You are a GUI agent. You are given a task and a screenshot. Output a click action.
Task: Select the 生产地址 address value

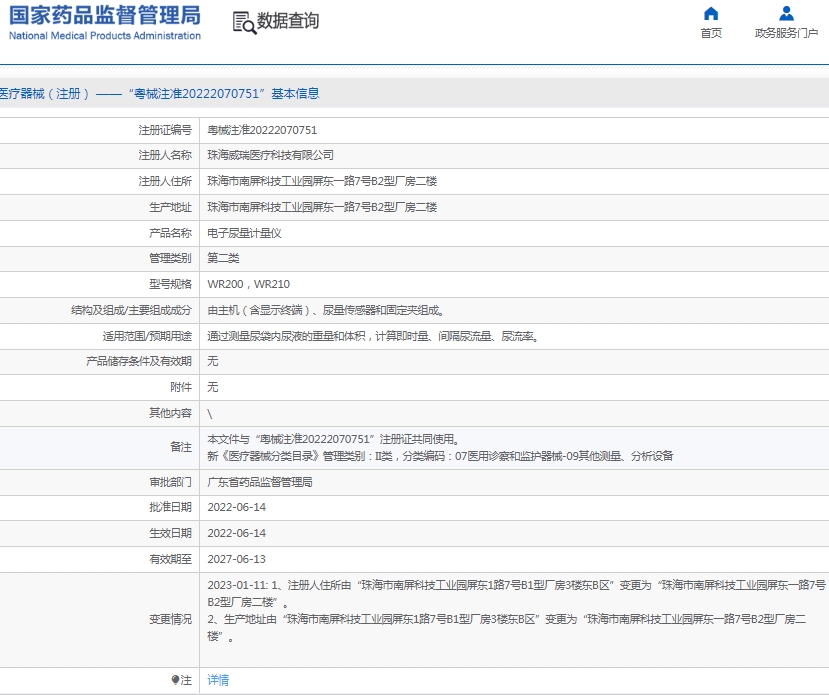[x=322, y=207]
